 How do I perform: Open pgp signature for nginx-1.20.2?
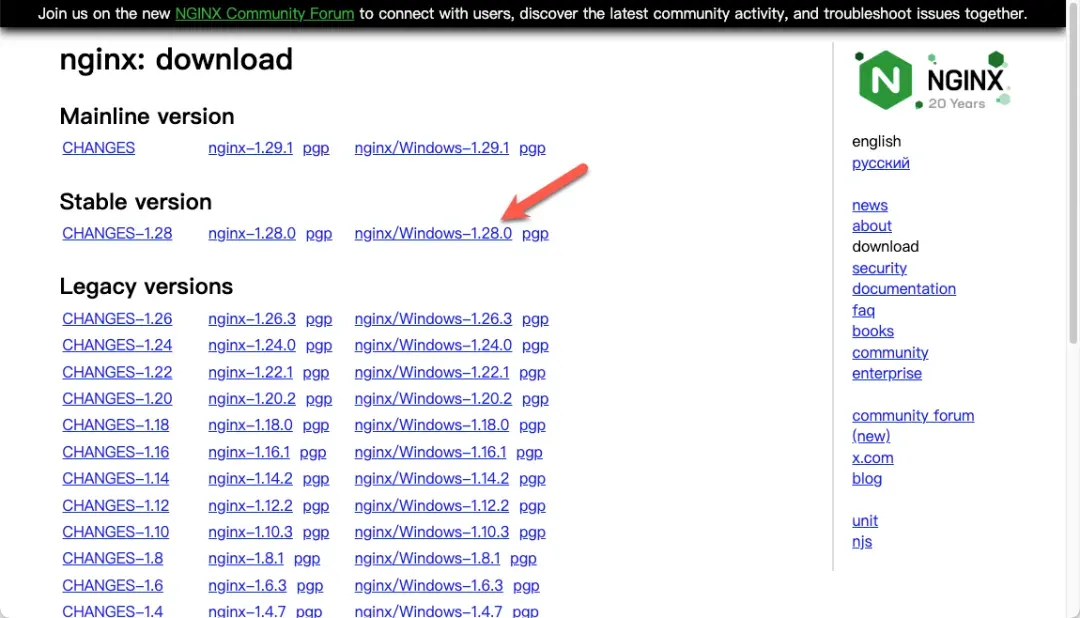pos(318,399)
